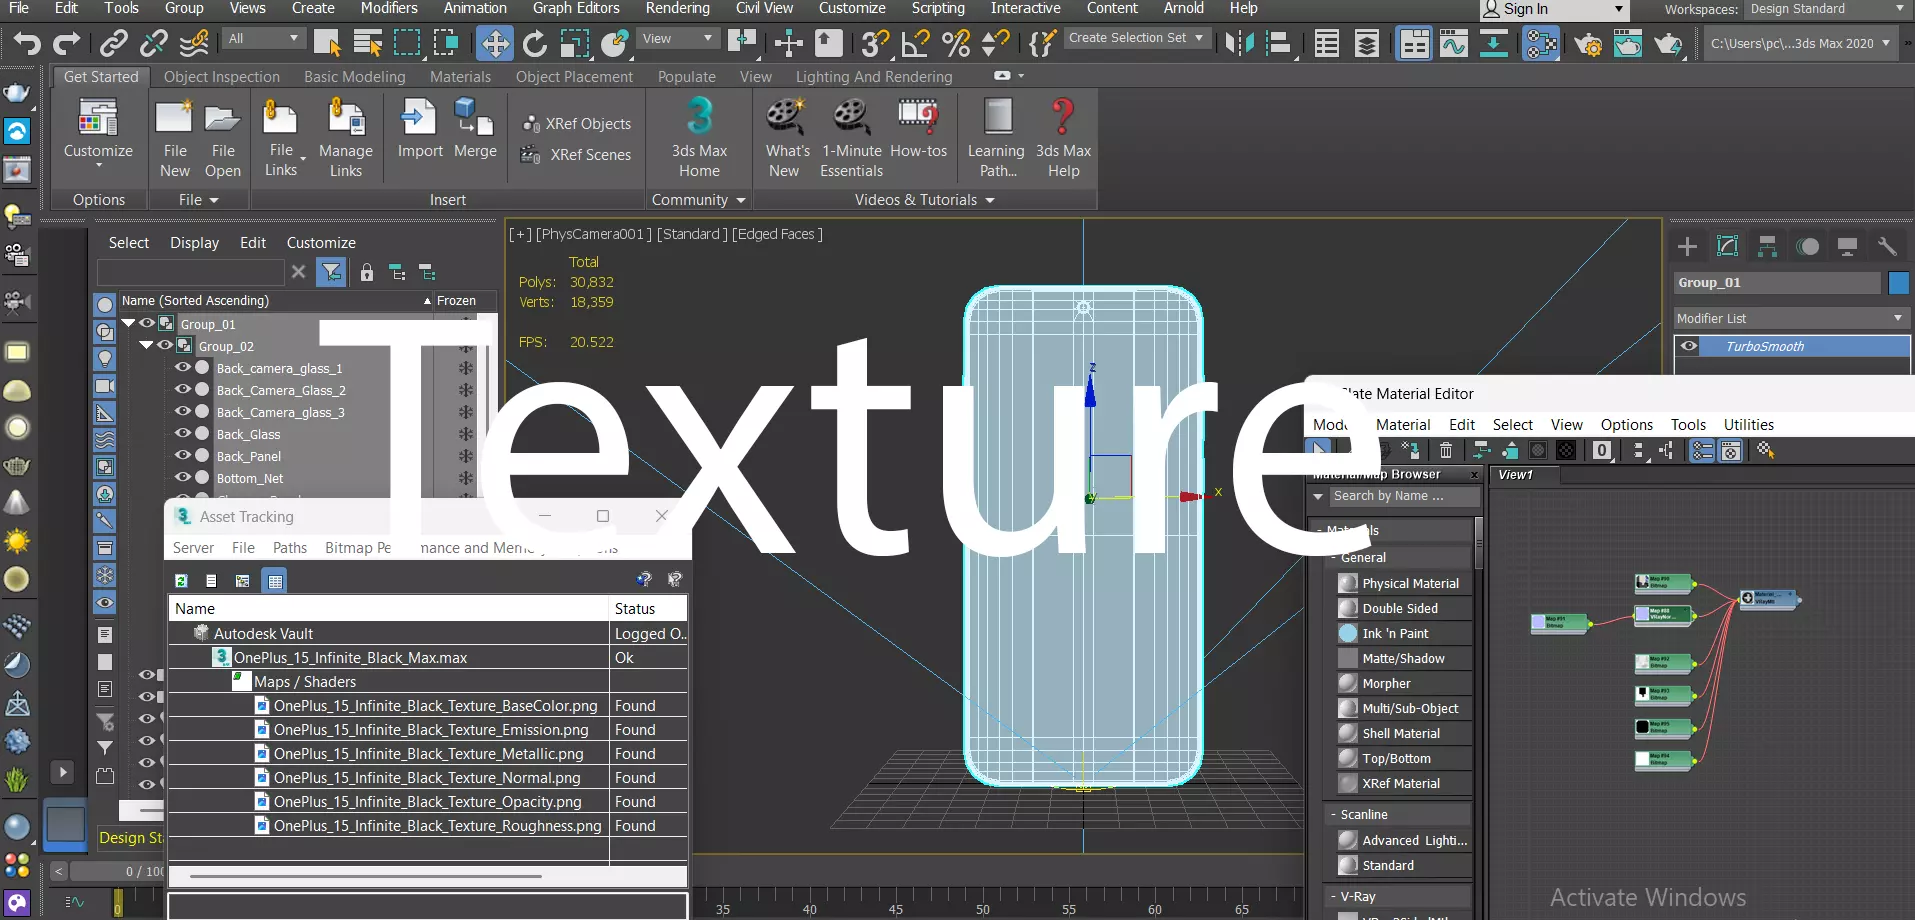
Task: Open the Hierarchy tab in the command panel
Action: [1767, 246]
